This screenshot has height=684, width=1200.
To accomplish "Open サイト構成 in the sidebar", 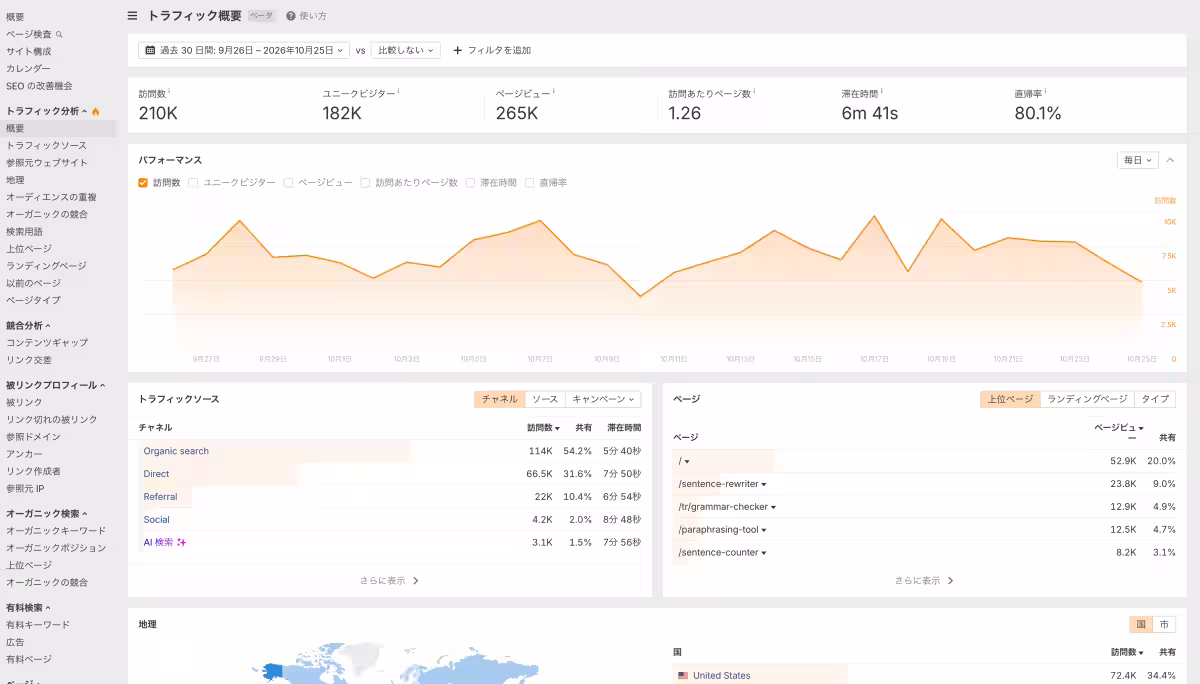I will (x=29, y=51).
